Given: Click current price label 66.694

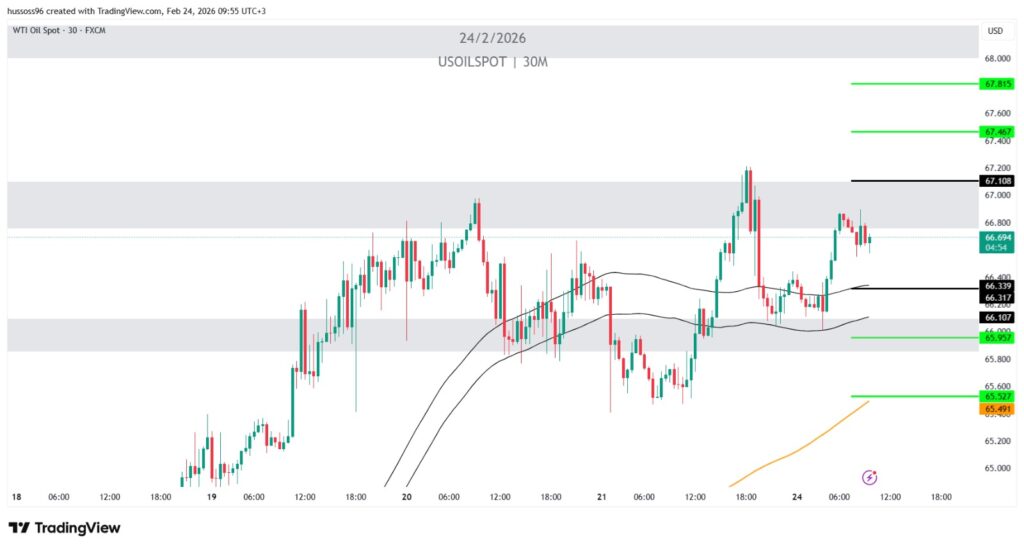Looking at the screenshot, I should (998, 237).
